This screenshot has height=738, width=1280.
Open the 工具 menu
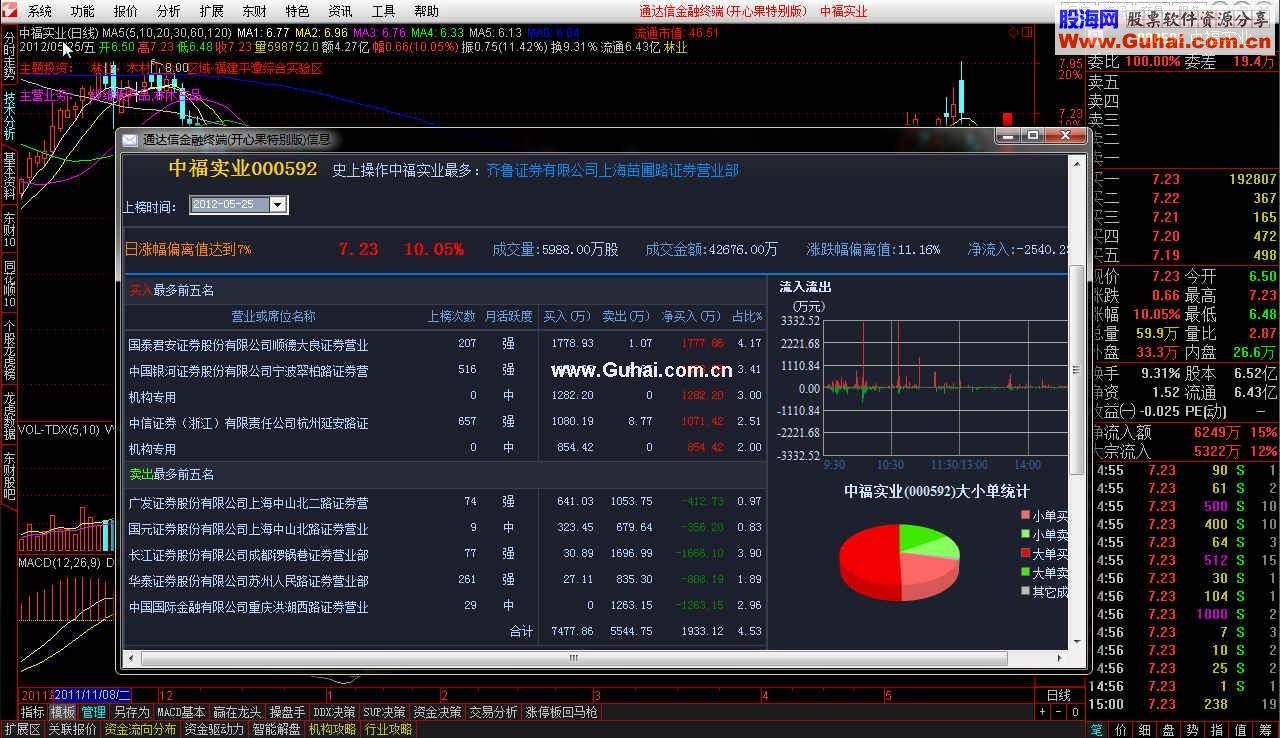click(383, 11)
